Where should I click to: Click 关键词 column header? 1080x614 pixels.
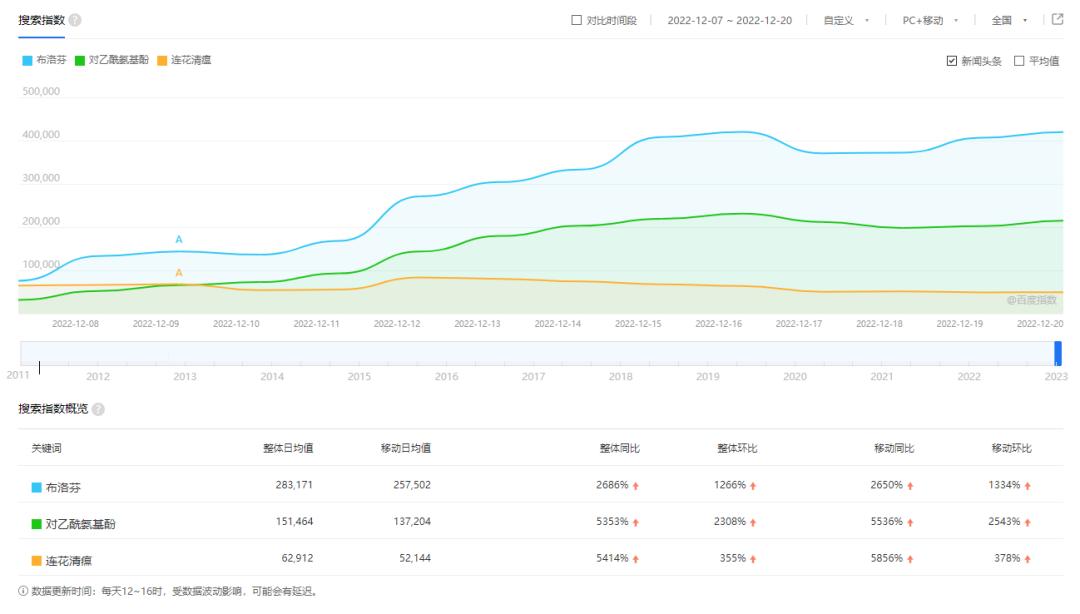click(x=46, y=448)
